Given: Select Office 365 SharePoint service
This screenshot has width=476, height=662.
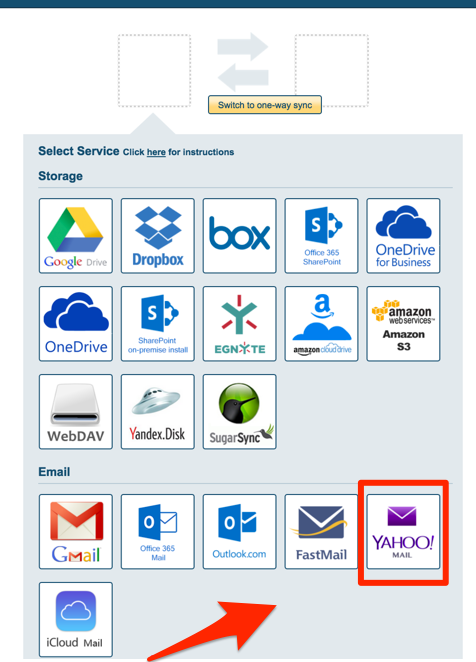Looking at the screenshot, I should (321, 236).
